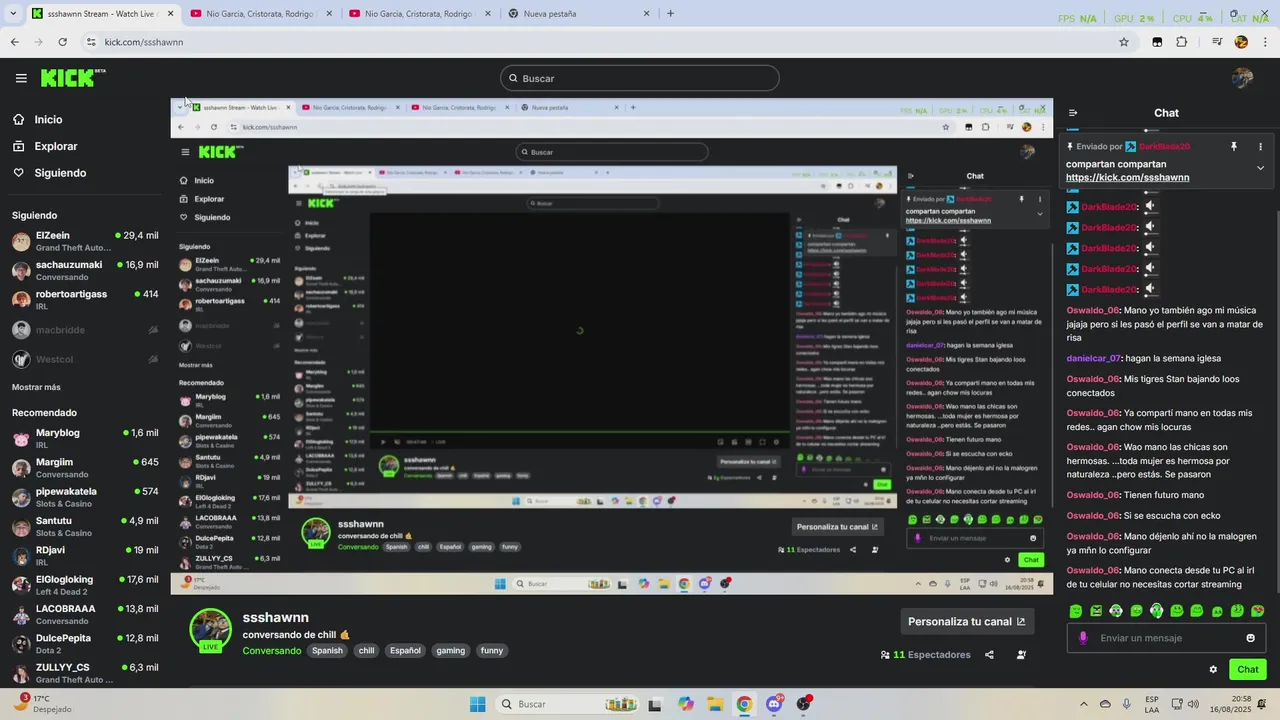Image resolution: width=1280 pixels, height=720 pixels.
Task: Open the media controls icon in toolbar
Action: click(1217, 42)
